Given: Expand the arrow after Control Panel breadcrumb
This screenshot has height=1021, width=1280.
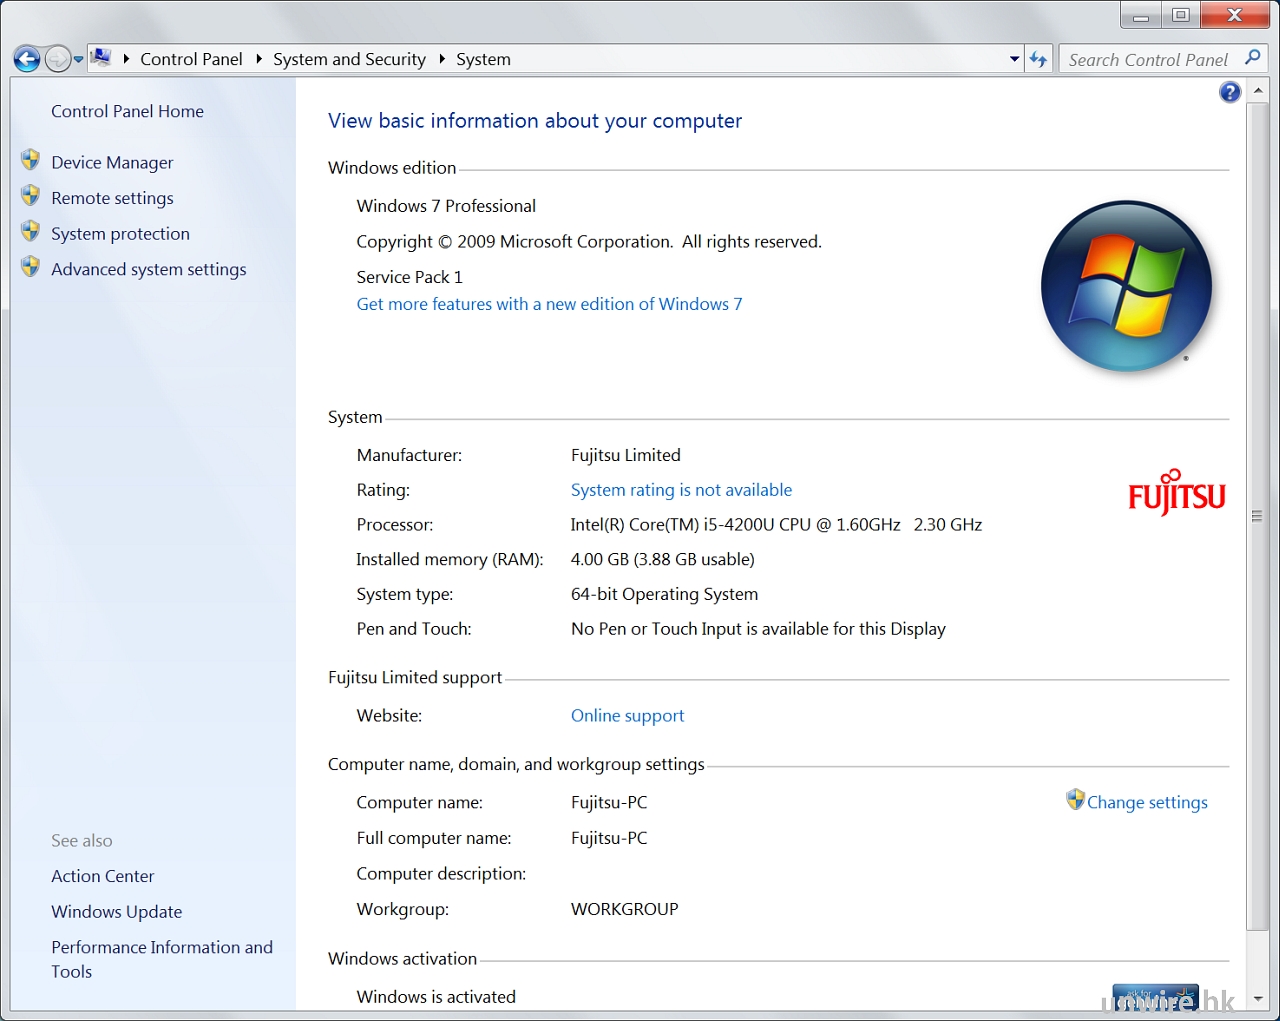Looking at the screenshot, I should 258,59.
